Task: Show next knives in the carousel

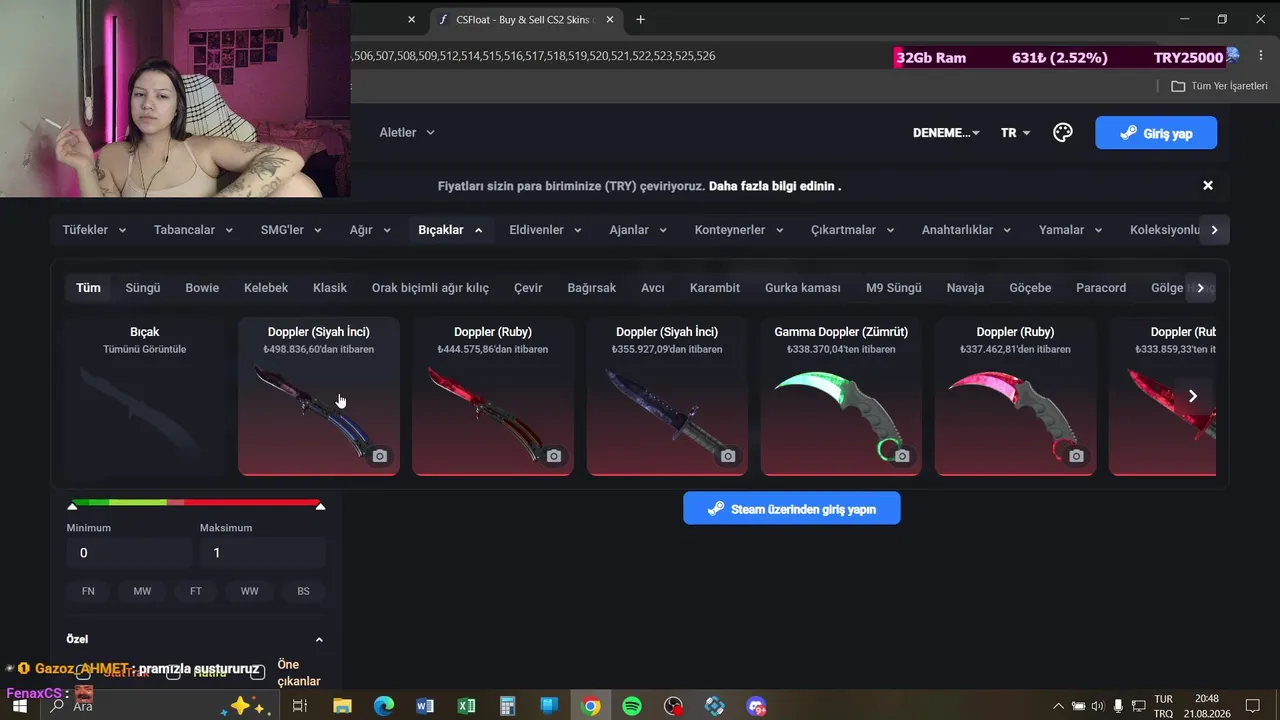Action: pyautogui.click(x=1193, y=396)
